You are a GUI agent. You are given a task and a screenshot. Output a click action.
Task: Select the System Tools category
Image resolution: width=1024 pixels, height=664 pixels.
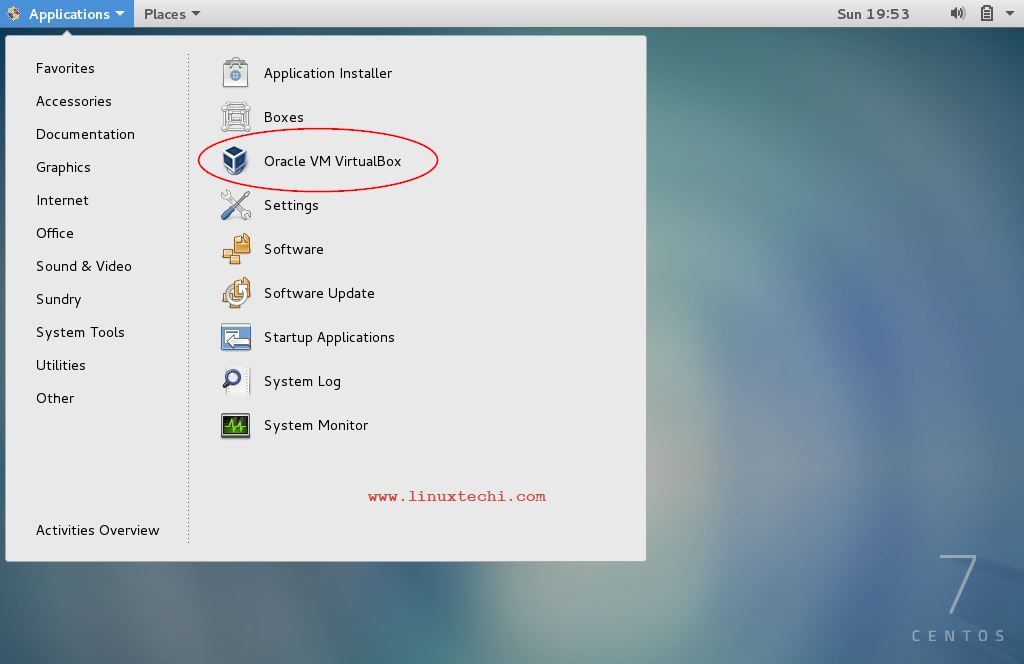(80, 332)
